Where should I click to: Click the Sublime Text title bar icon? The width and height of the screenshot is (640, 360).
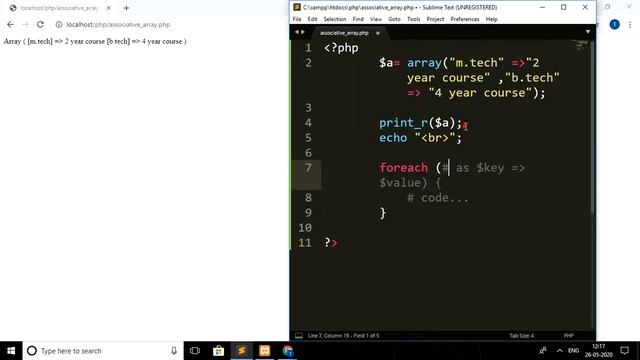click(297, 7)
